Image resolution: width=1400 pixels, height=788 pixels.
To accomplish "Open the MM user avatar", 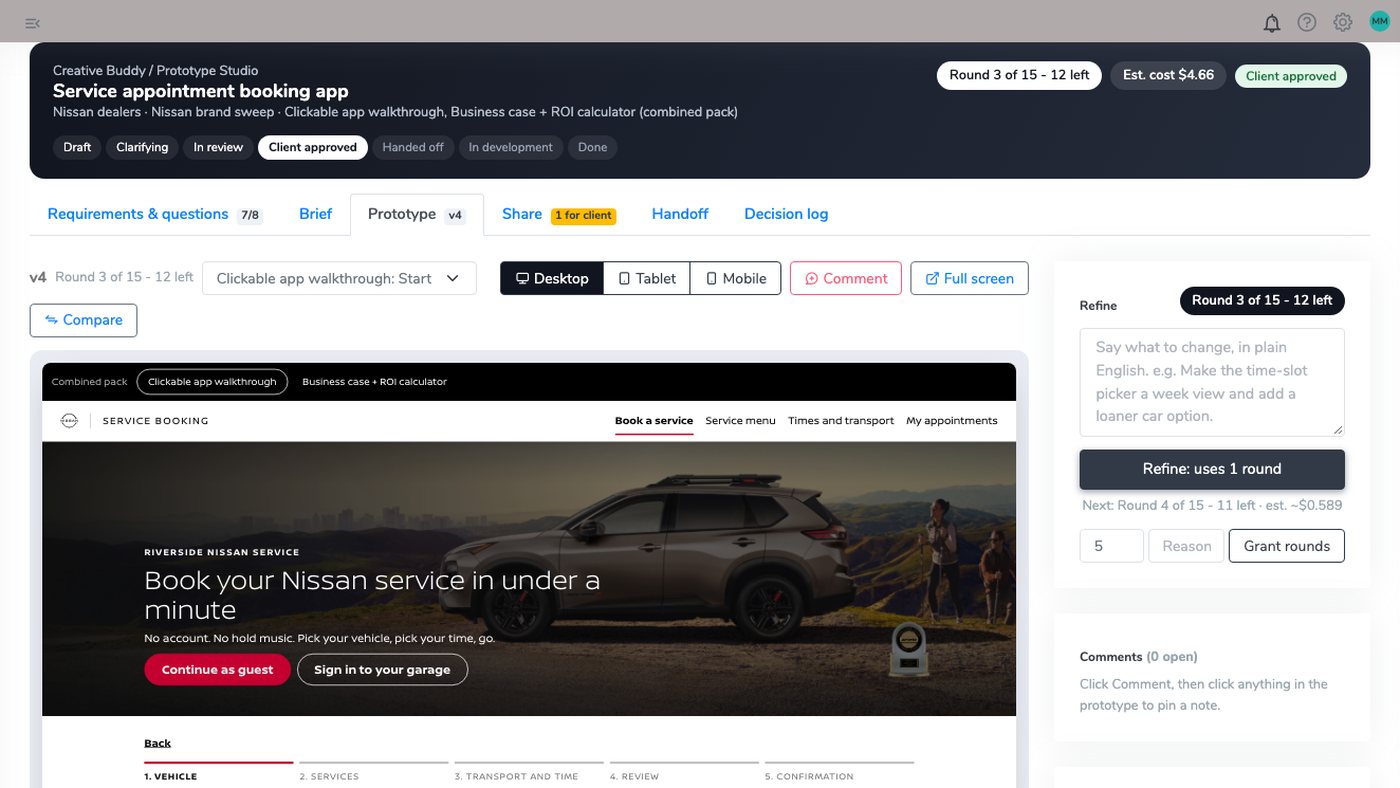I will (1380, 22).
